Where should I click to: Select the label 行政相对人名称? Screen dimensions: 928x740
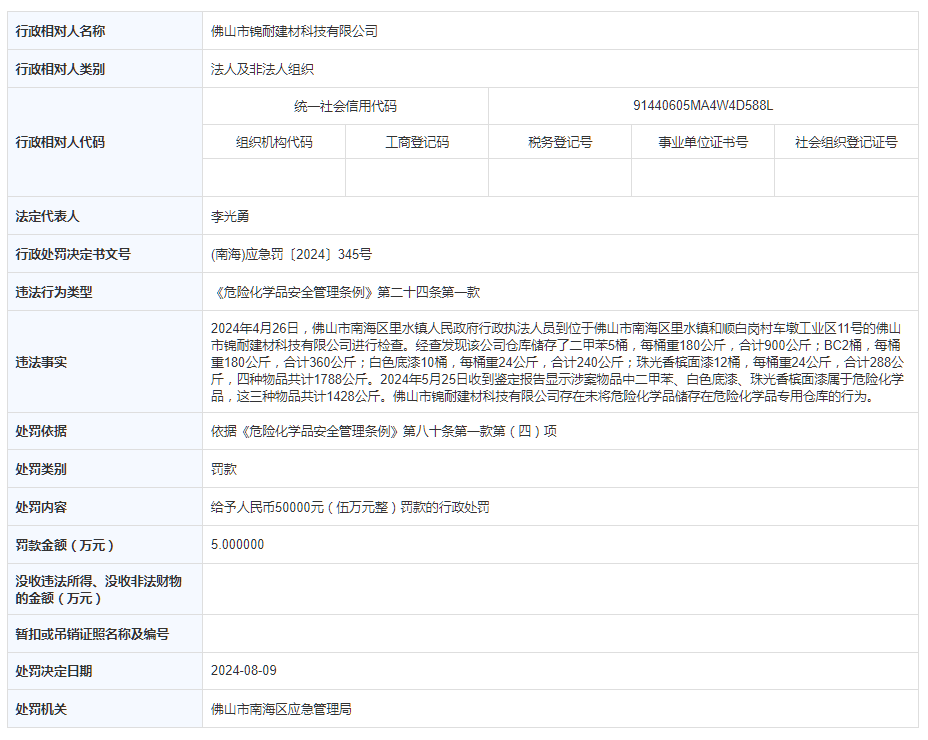point(60,31)
